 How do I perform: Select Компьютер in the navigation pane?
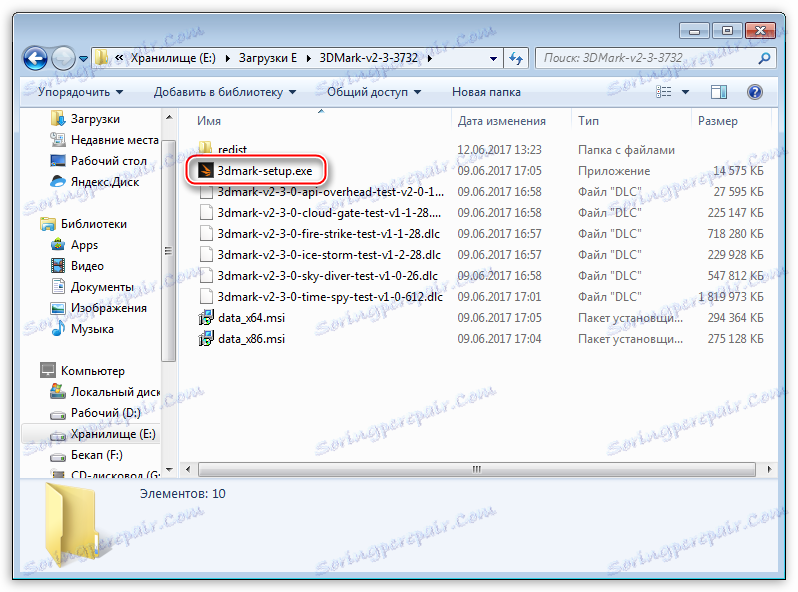tap(83, 371)
